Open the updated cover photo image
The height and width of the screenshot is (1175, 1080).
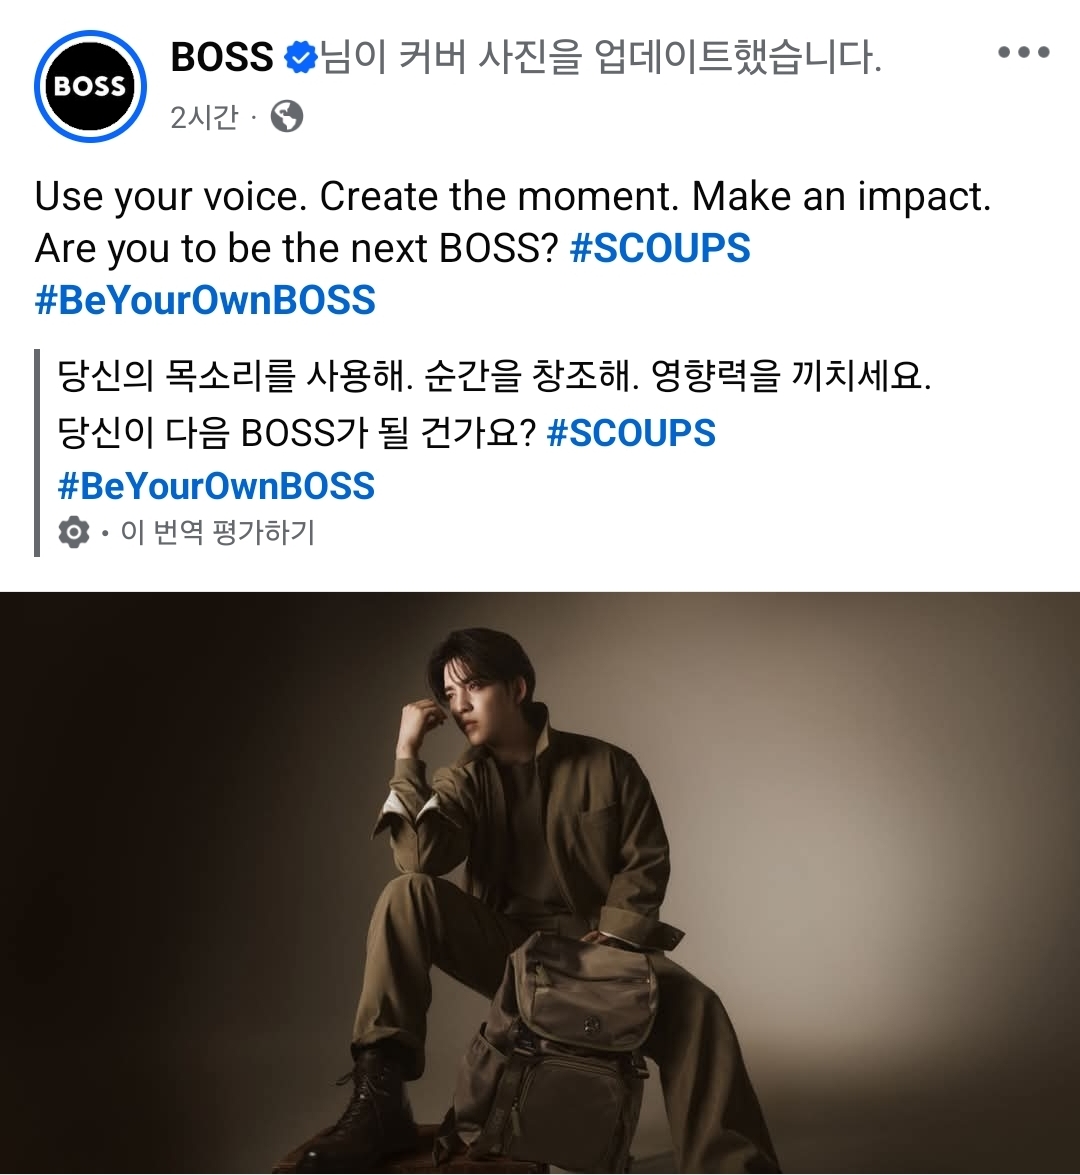click(540, 883)
